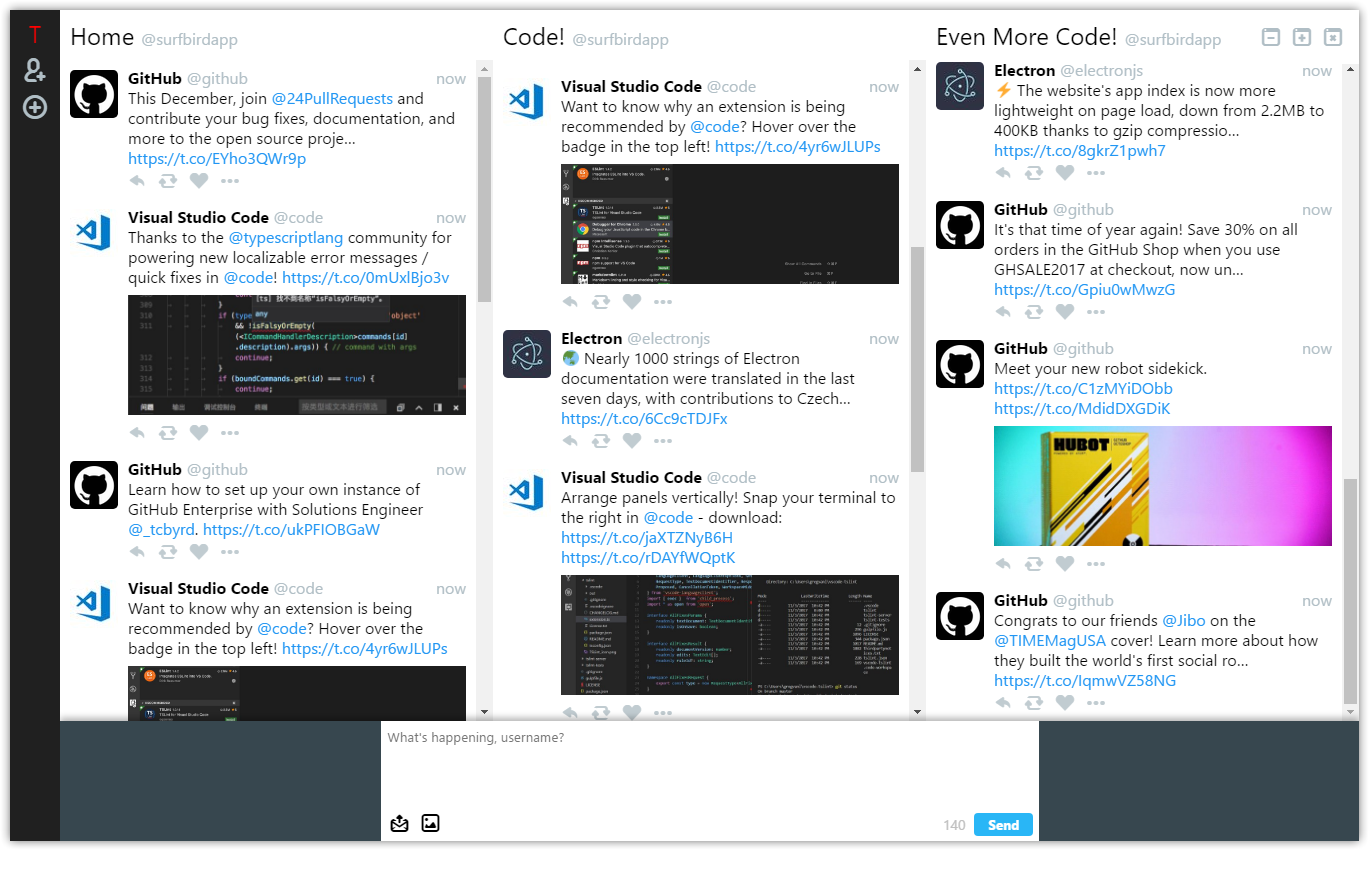Reply to the typescriptlang tweet in Home

pos(137,433)
